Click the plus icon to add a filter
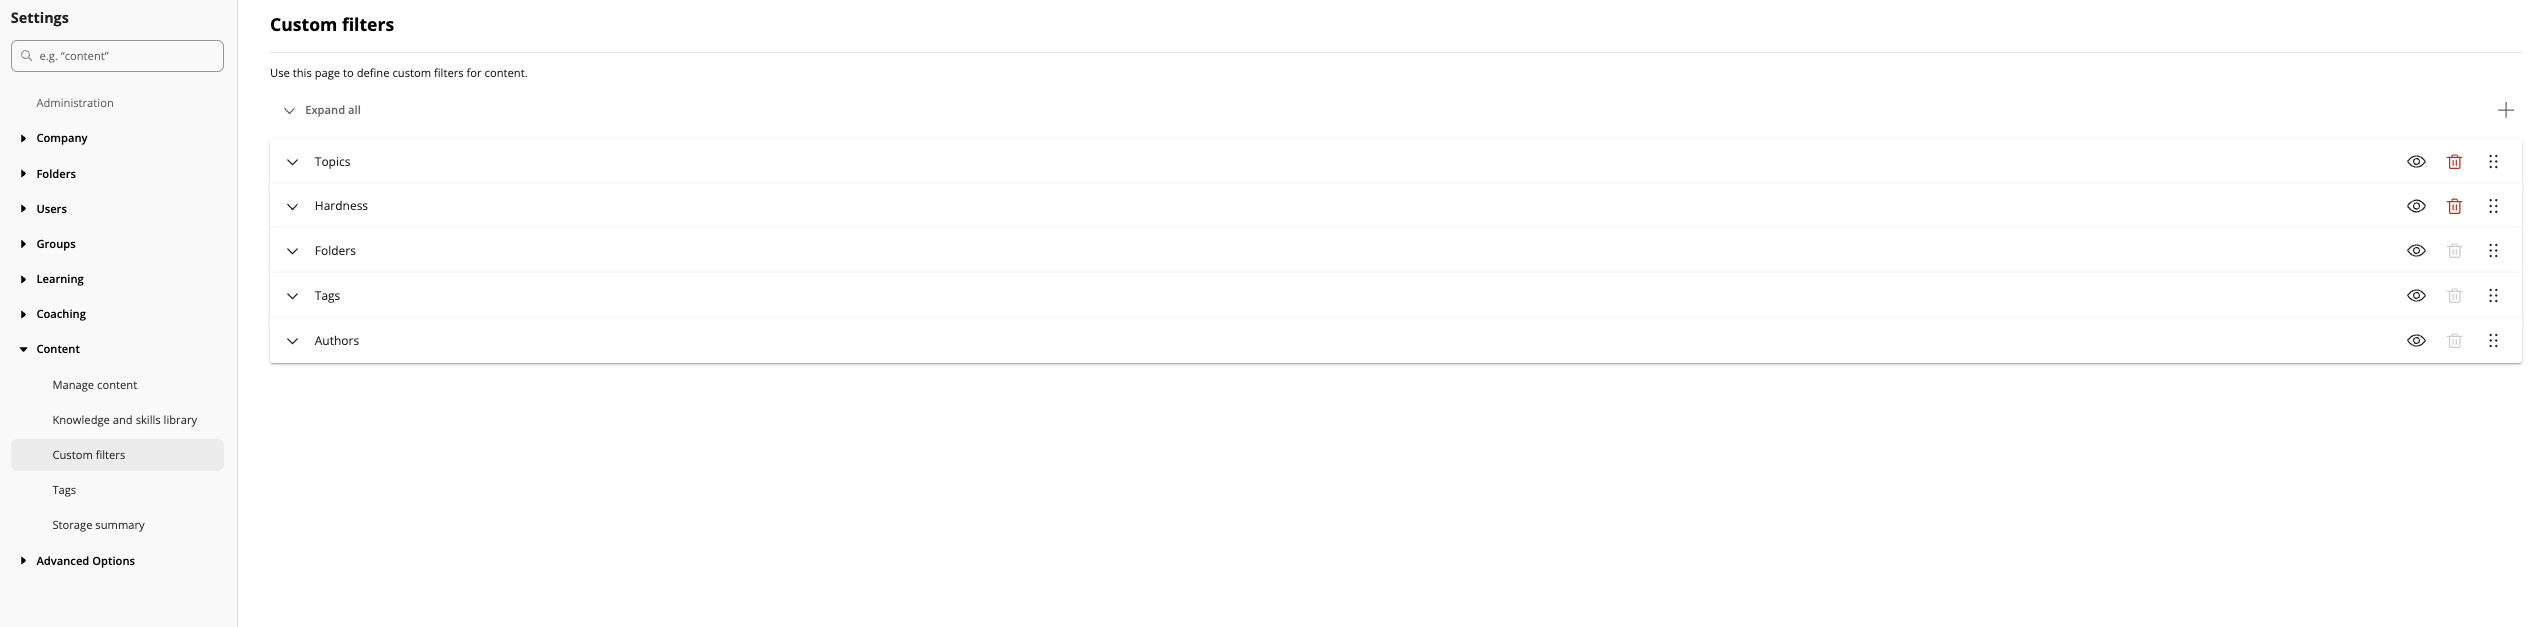Screen dimensions: 2539x627 coord(2505,110)
